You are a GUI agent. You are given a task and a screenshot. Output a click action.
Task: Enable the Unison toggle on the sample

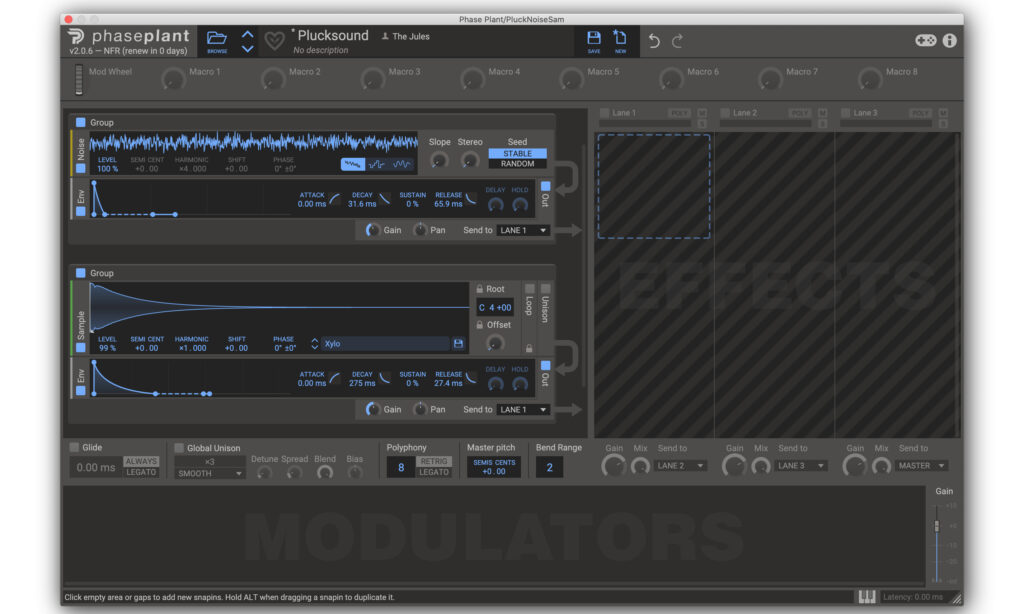pos(545,289)
